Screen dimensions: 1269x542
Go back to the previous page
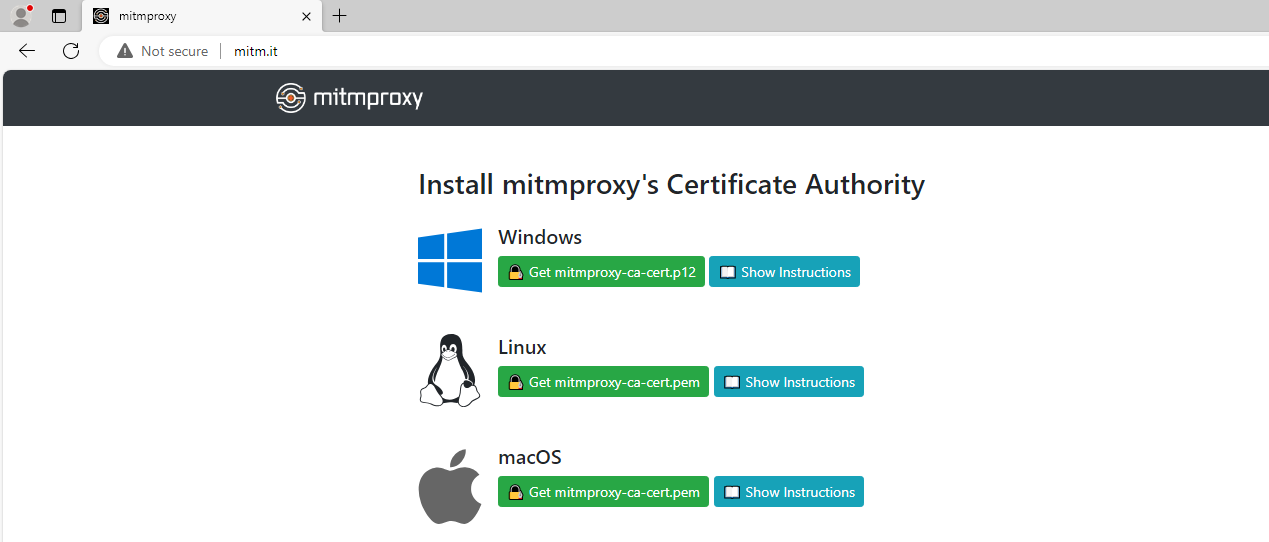(27, 51)
